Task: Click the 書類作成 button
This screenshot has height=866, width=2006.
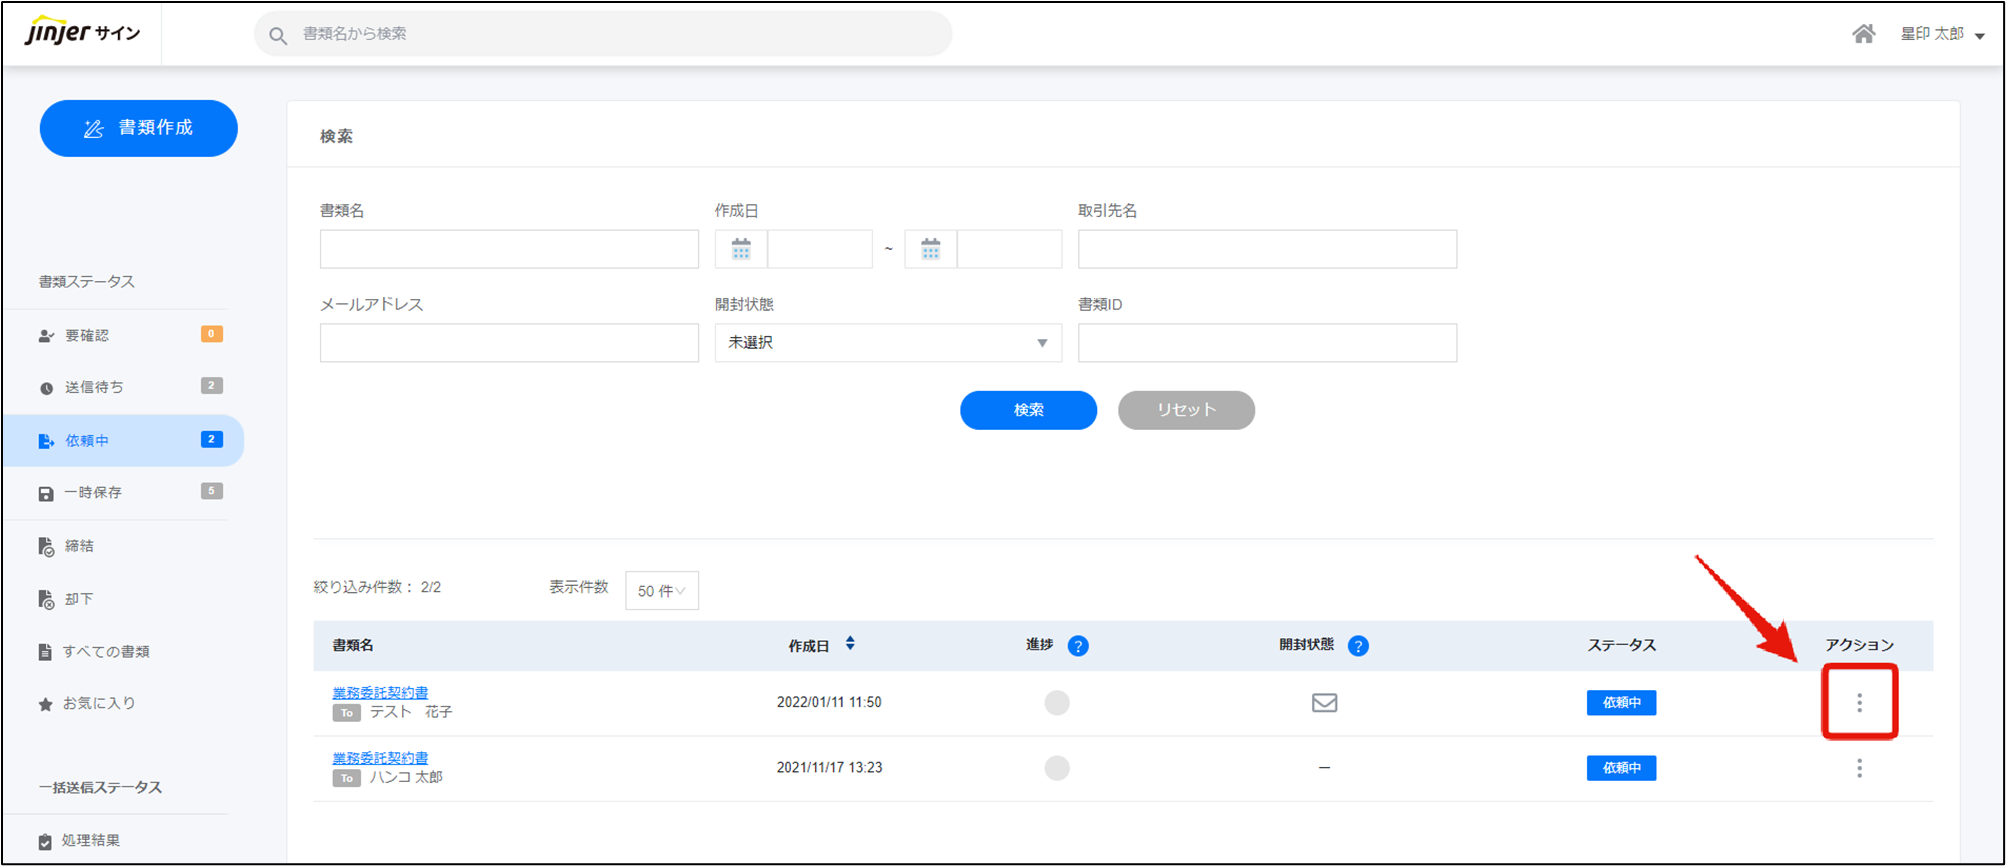Action: 139,128
